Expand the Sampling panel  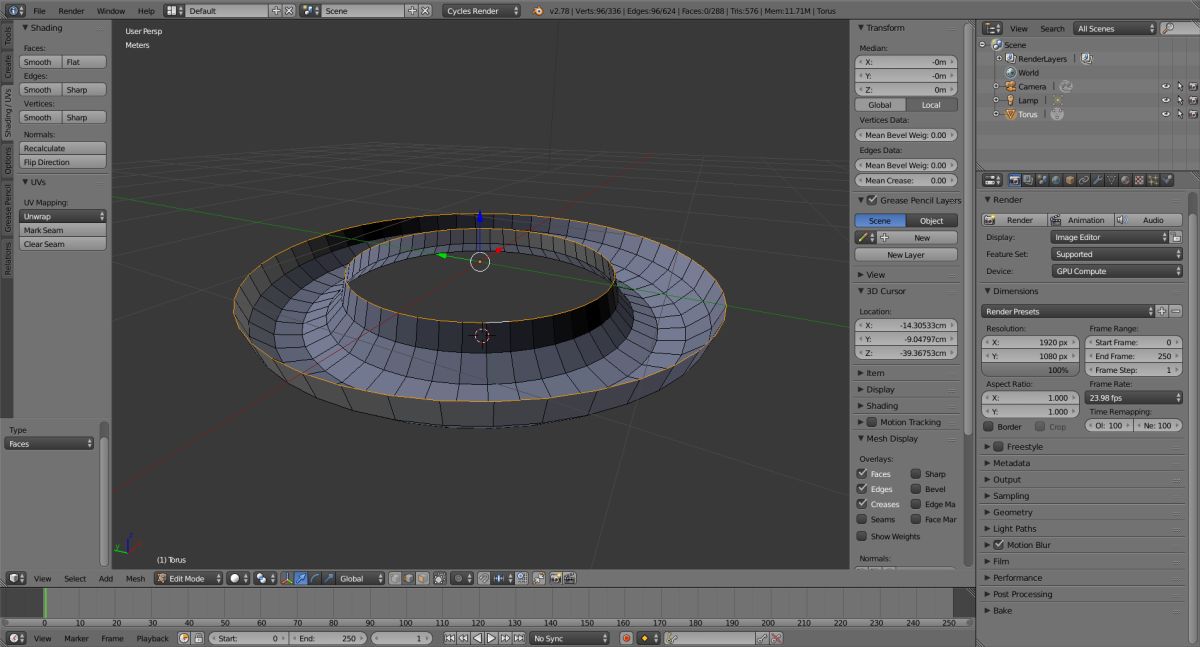(x=1010, y=496)
